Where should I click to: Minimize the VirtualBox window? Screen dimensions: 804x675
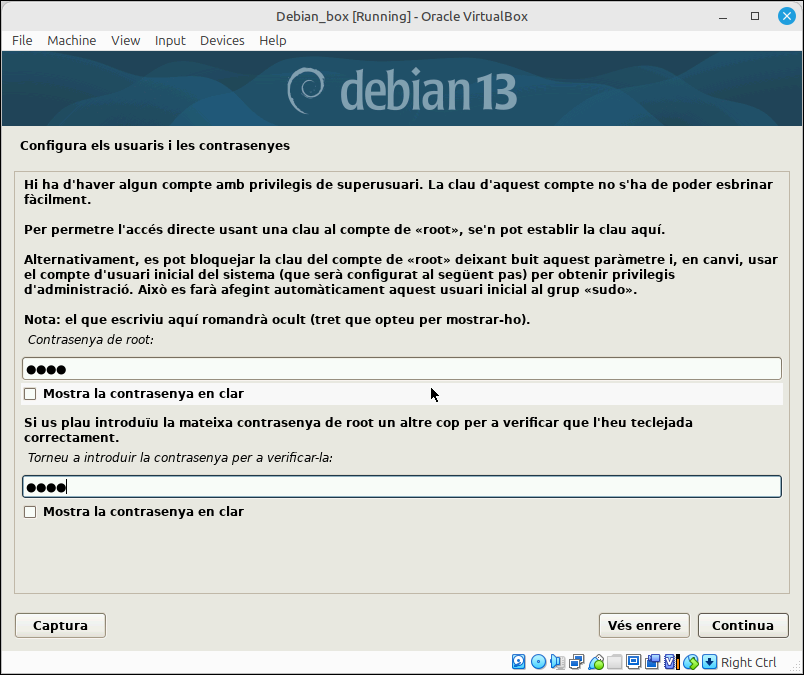(723, 17)
